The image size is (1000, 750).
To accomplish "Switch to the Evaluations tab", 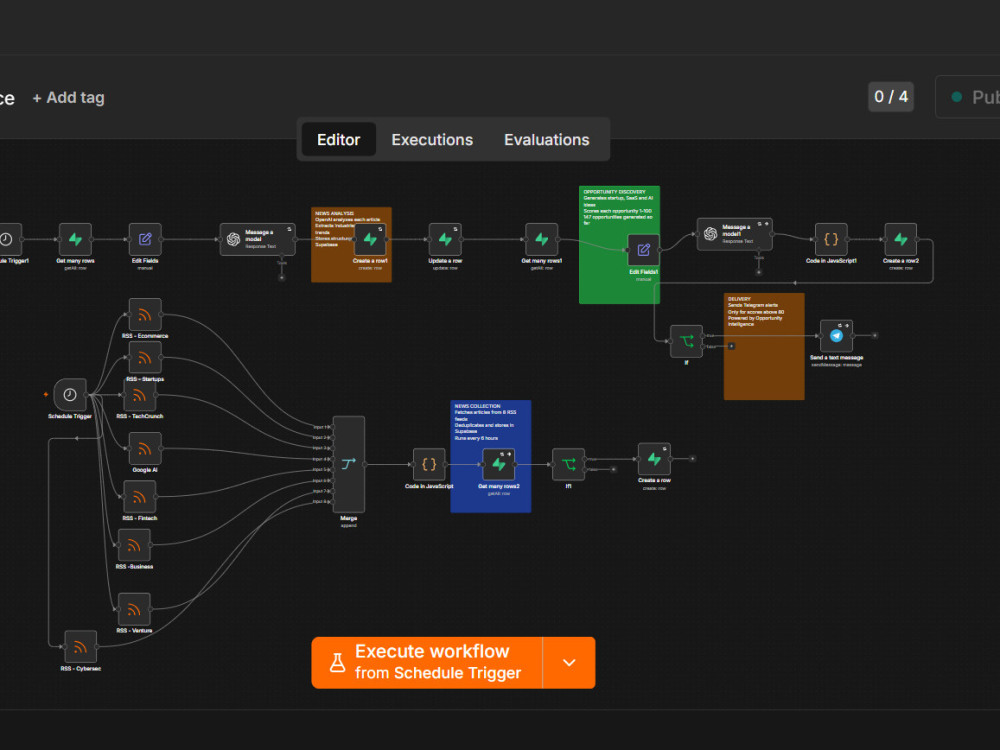I will point(547,140).
